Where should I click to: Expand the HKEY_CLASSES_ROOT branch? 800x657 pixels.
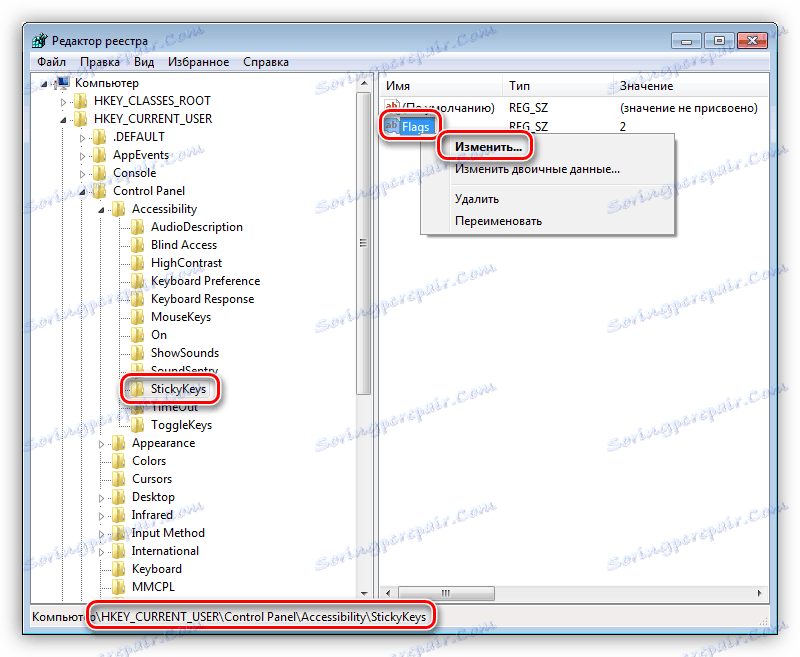63,102
